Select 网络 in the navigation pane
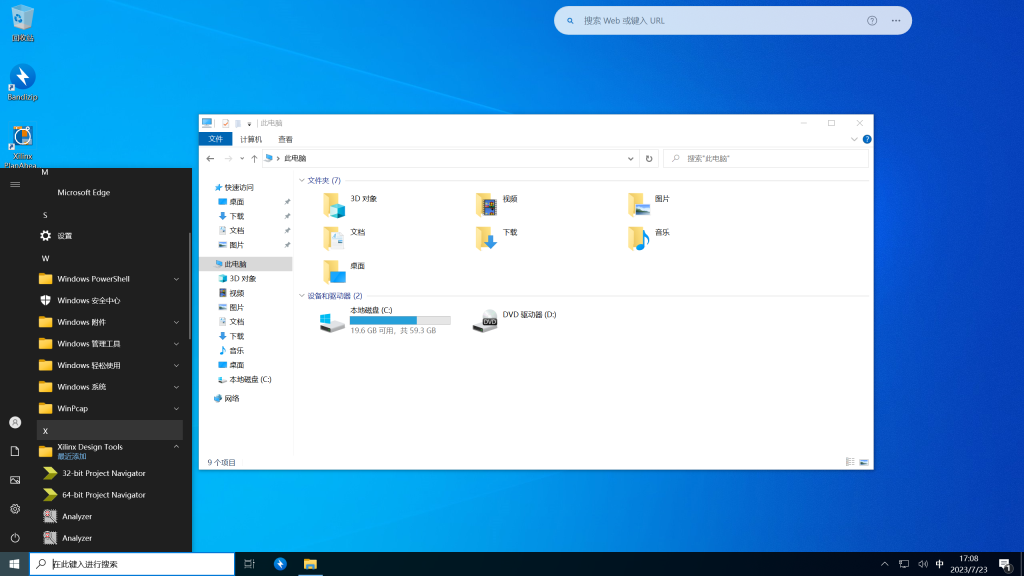This screenshot has width=1024, height=576. point(231,398)
